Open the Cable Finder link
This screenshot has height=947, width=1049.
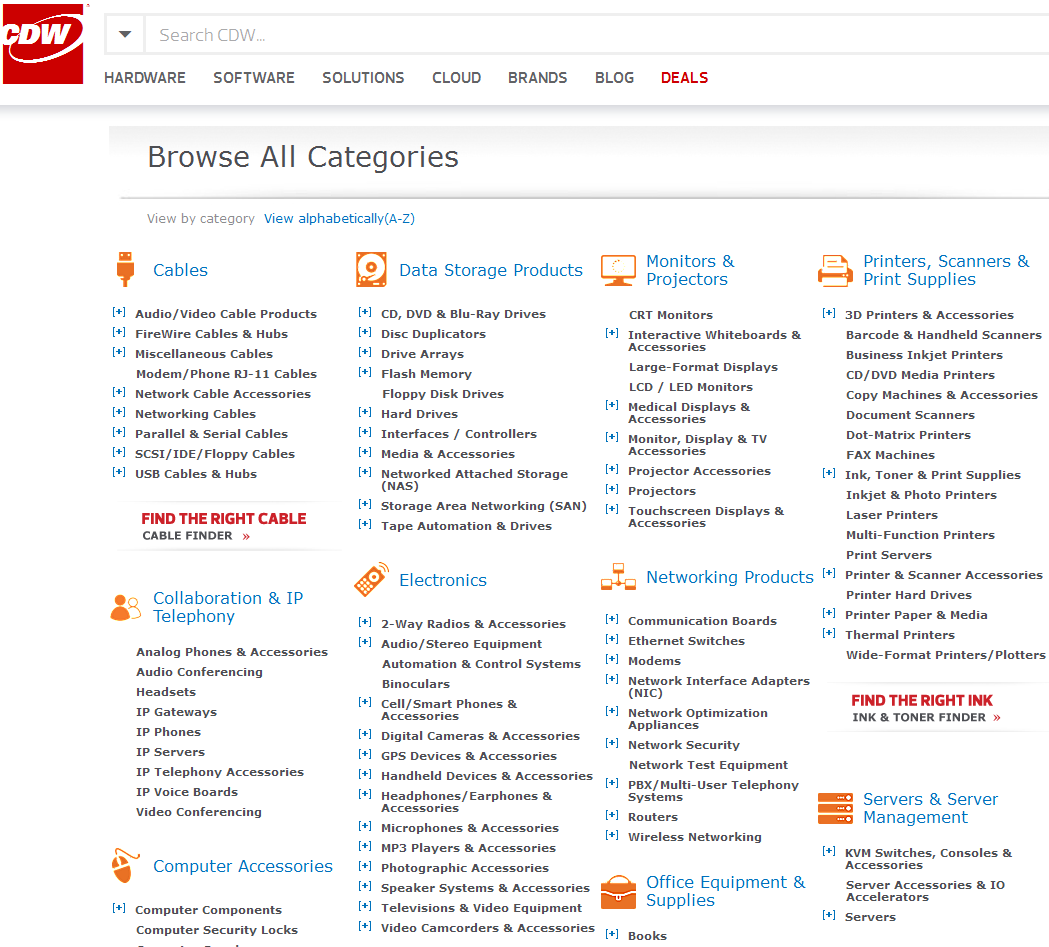click(196, 536)
